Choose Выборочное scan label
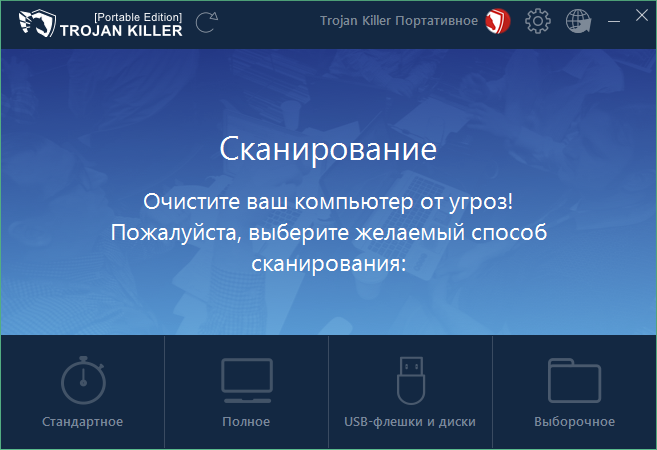 click(574, 422)
